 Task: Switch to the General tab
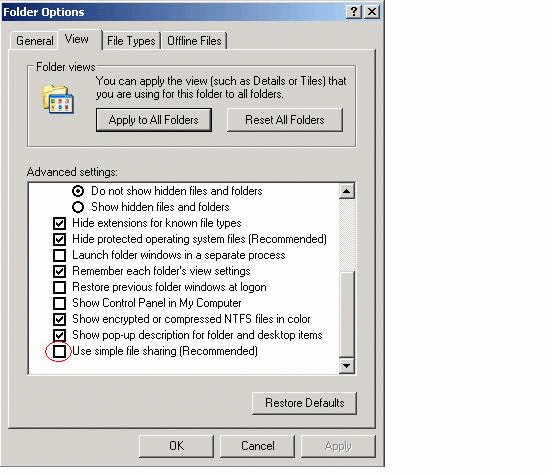pyautogui.click(x=35, y=41)
